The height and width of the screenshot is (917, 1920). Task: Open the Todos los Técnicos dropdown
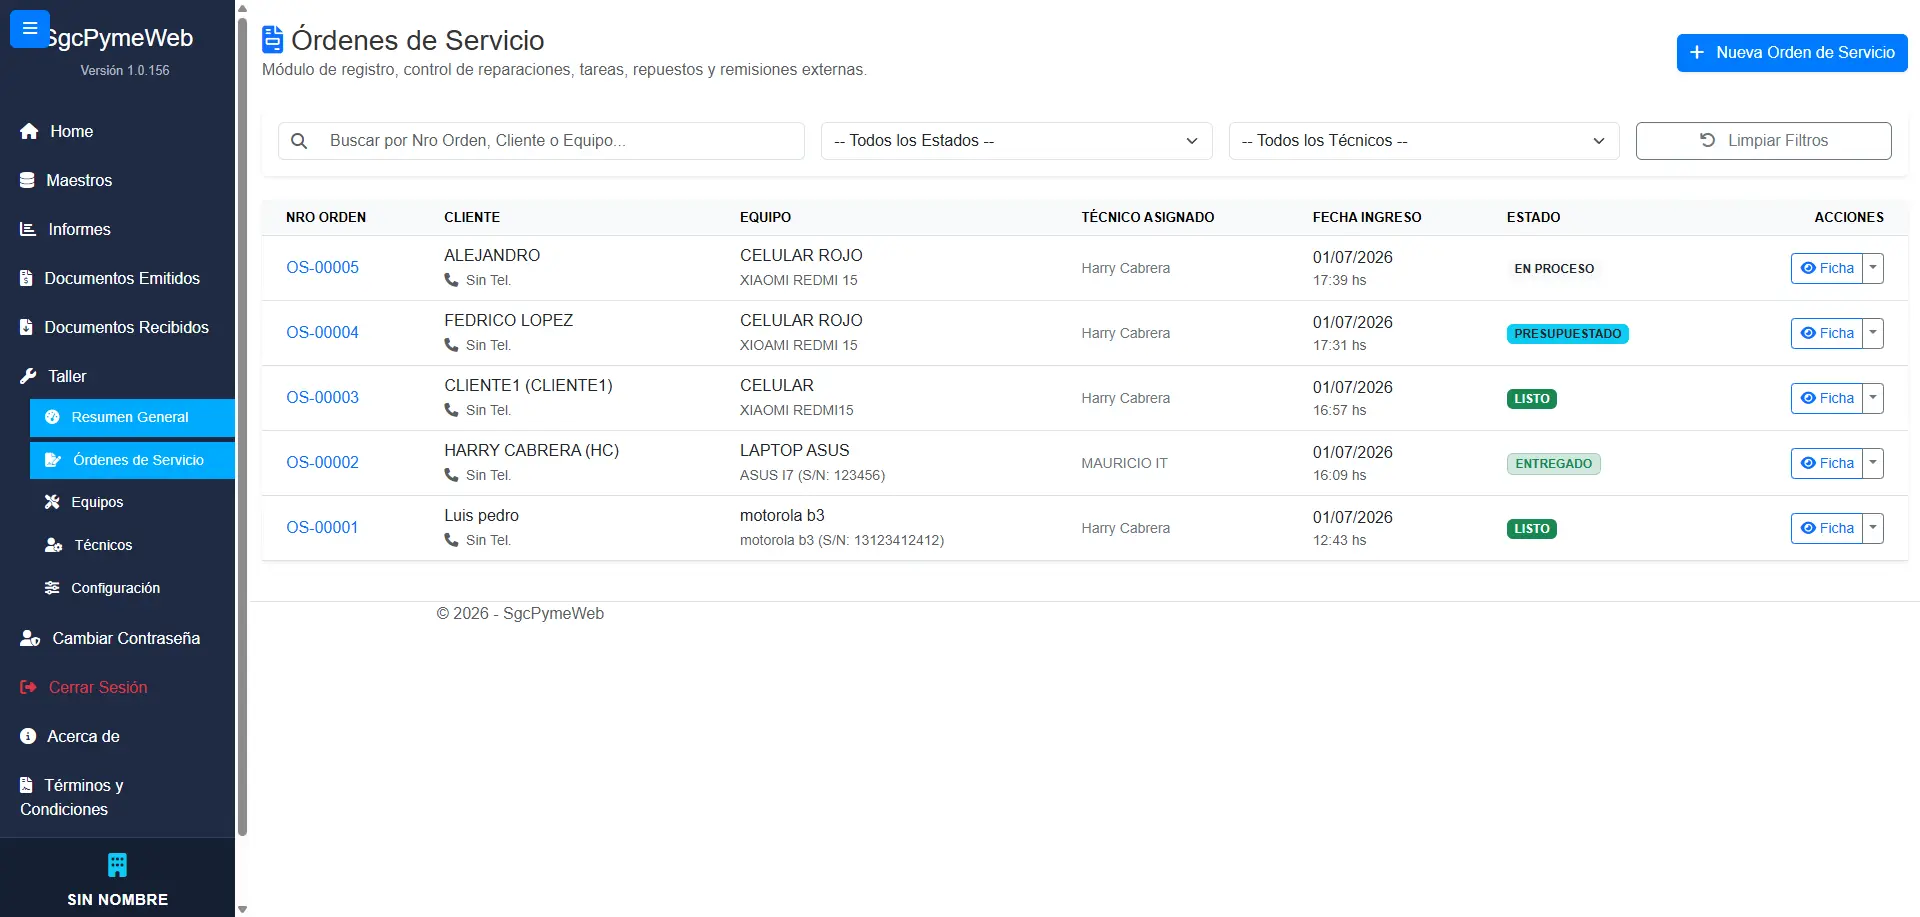[1424, 141]
